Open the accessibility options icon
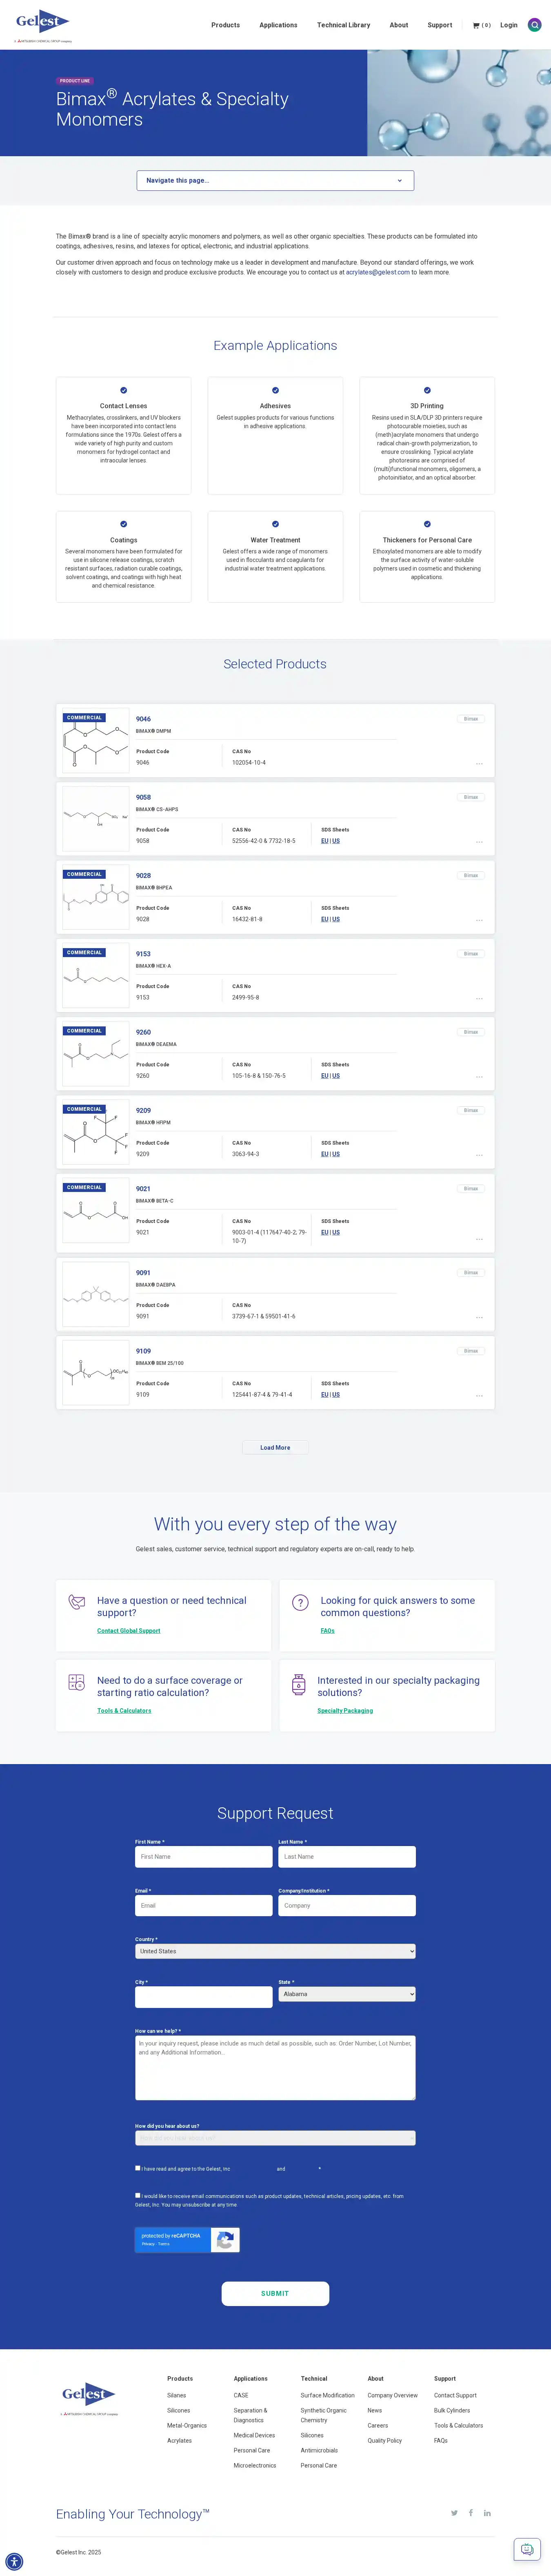 (x=14, y=2561)
